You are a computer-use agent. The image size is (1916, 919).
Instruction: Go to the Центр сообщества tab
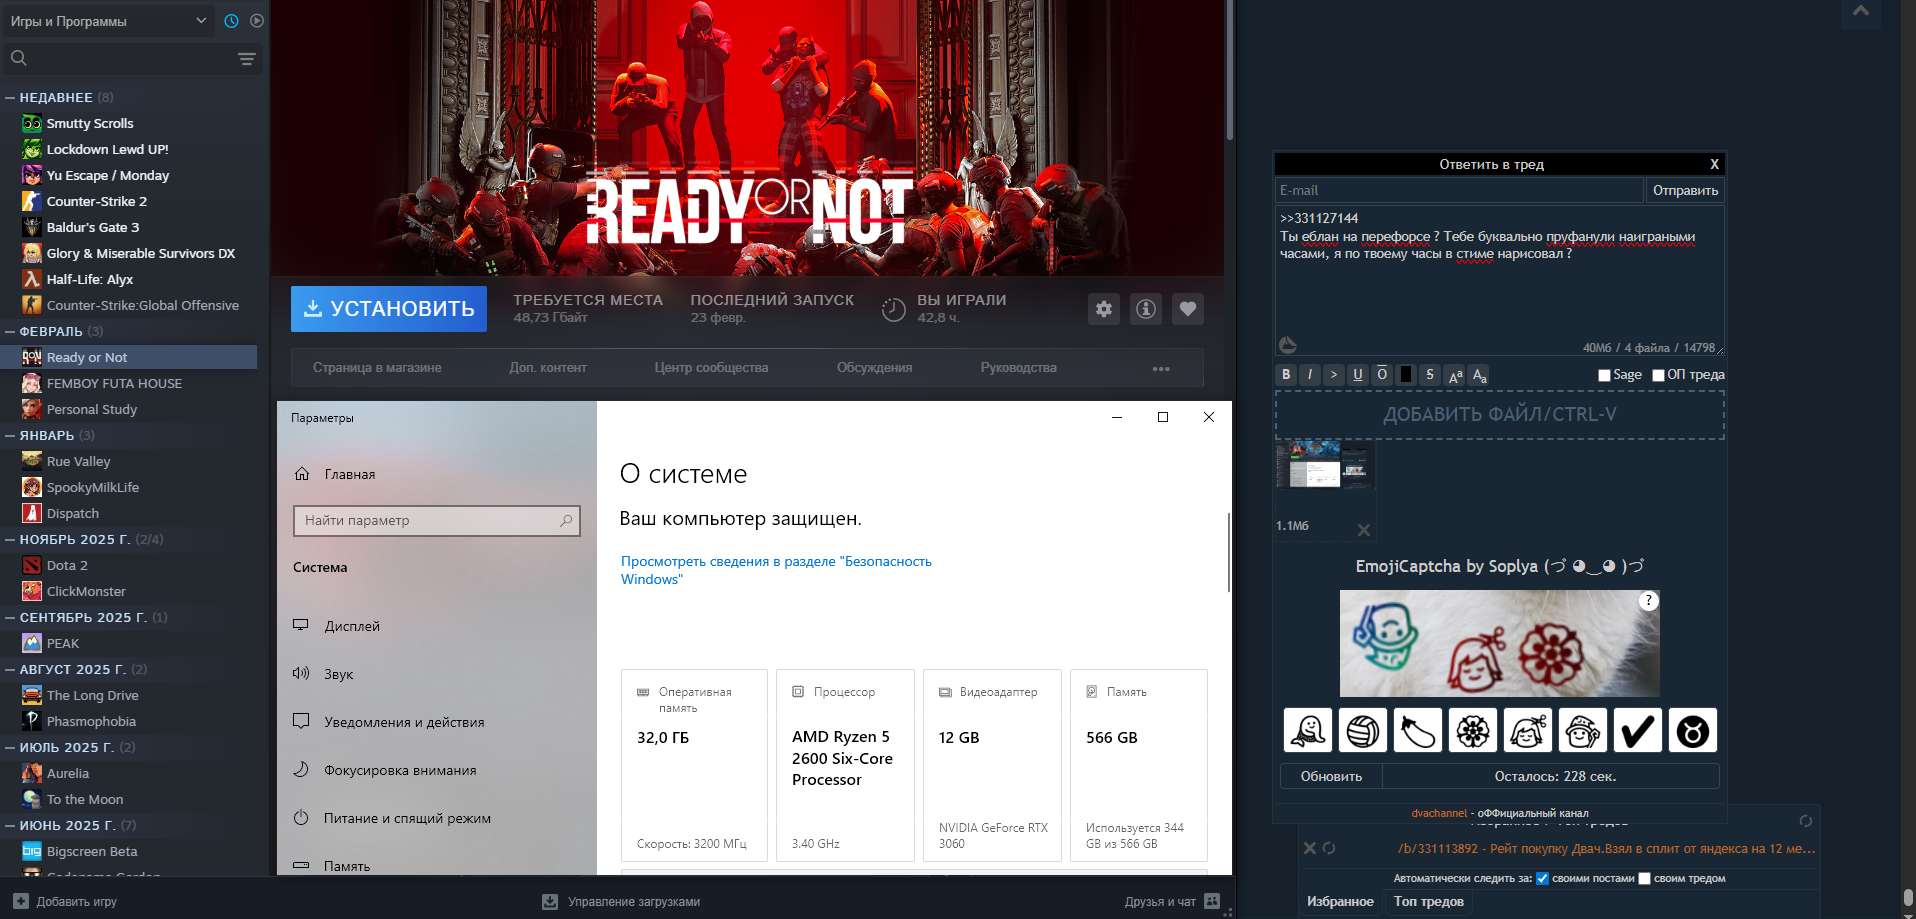[x=711, y=368]
